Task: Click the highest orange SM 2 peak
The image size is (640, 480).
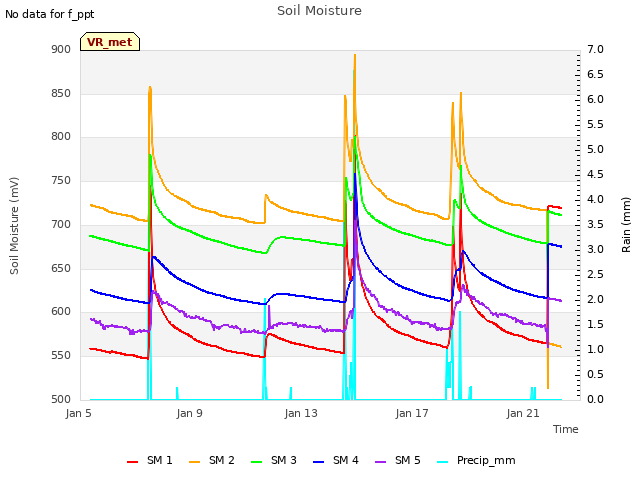Action: [x=355, y=56]
